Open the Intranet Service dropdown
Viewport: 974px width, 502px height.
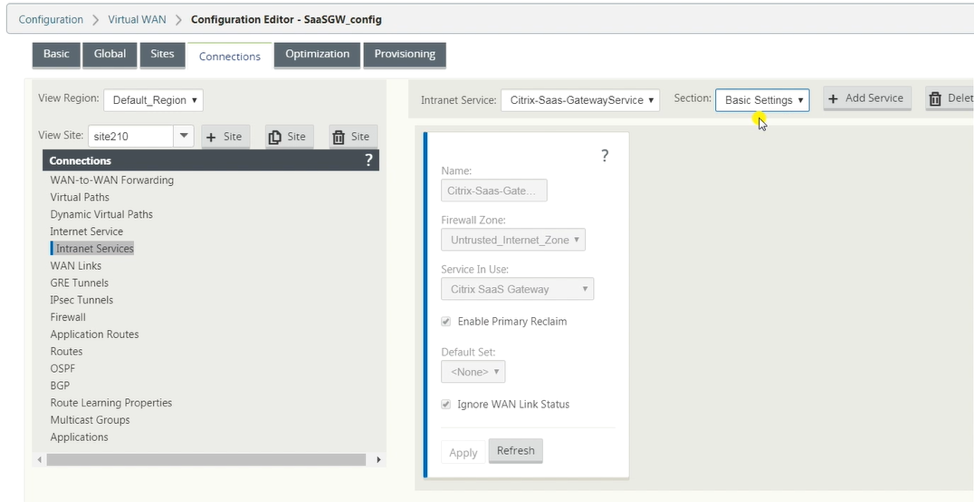580,100
